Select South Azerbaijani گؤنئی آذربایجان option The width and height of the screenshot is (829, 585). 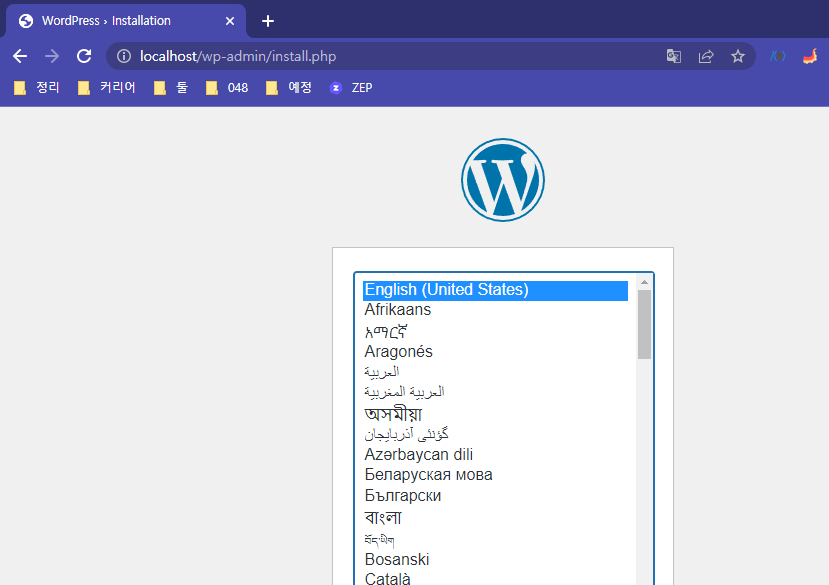495,434
